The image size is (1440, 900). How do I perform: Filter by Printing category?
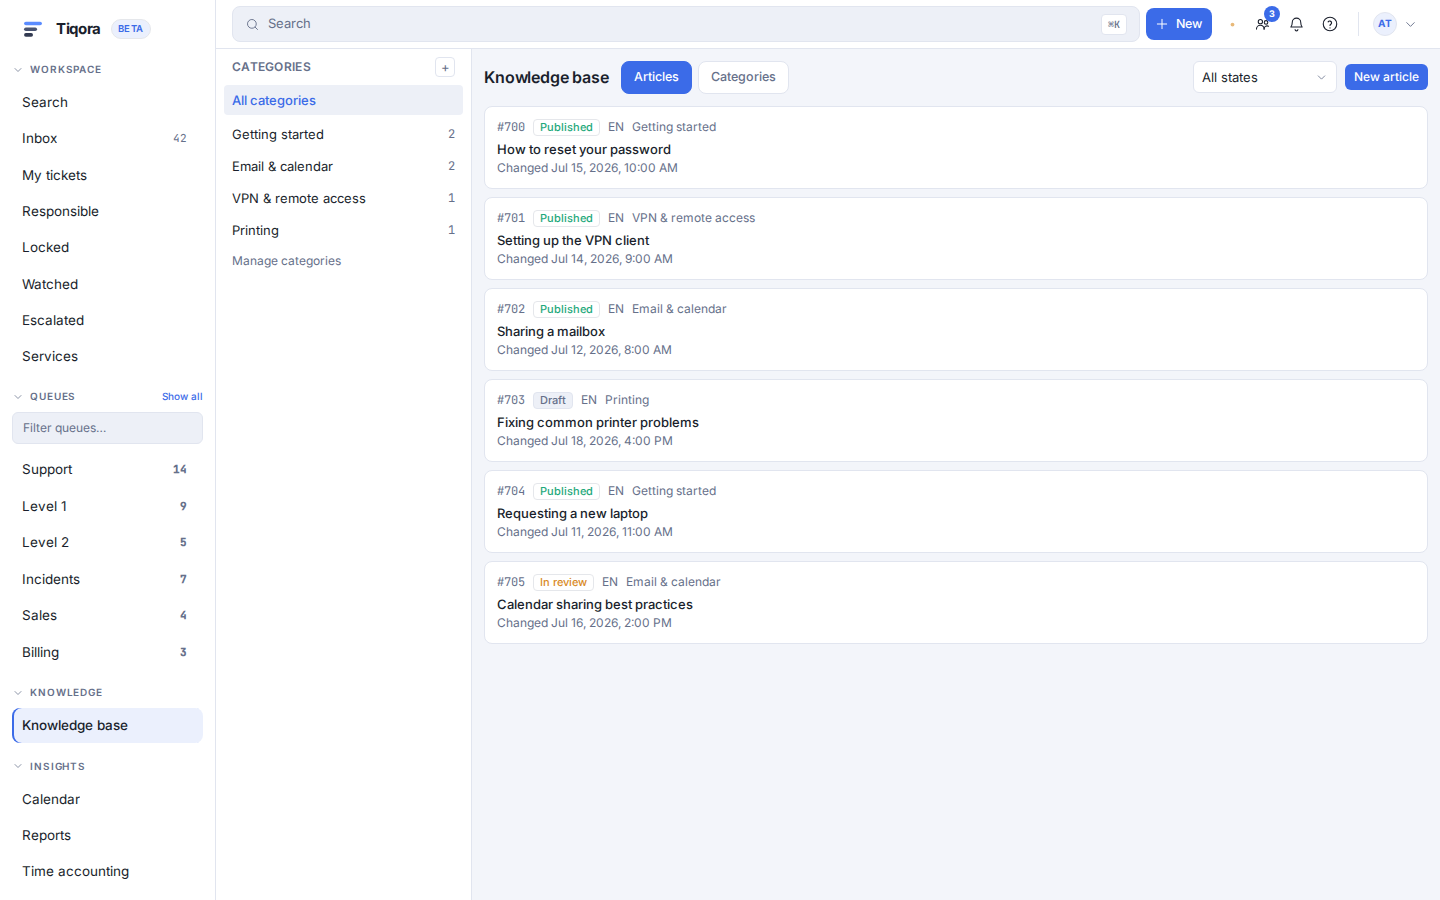(x=343, y=230)
